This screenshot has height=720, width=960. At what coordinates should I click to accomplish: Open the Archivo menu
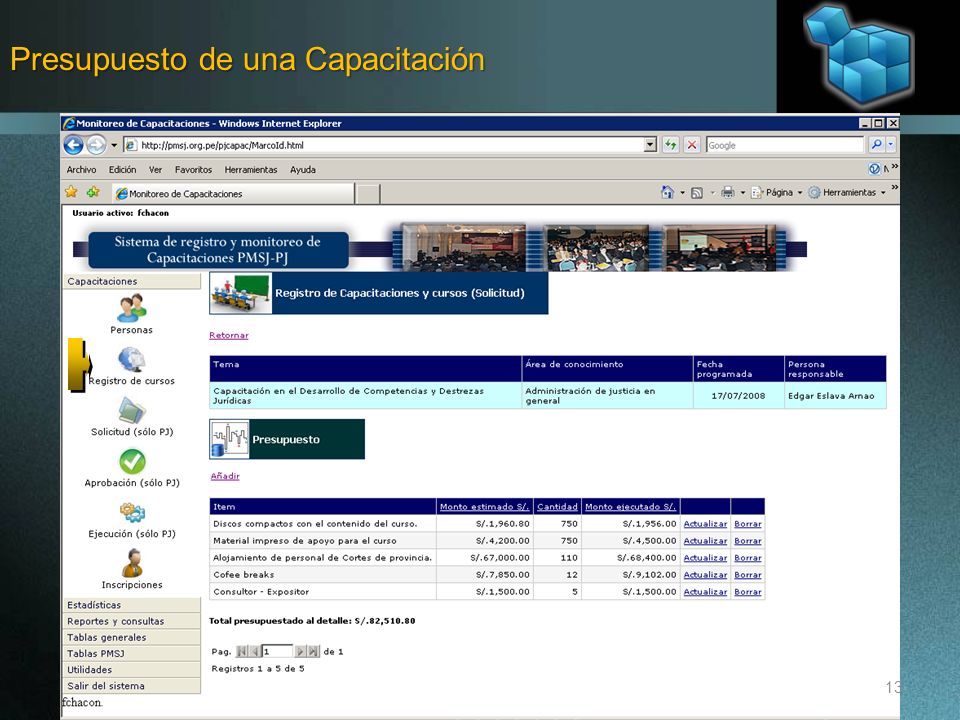81,170
